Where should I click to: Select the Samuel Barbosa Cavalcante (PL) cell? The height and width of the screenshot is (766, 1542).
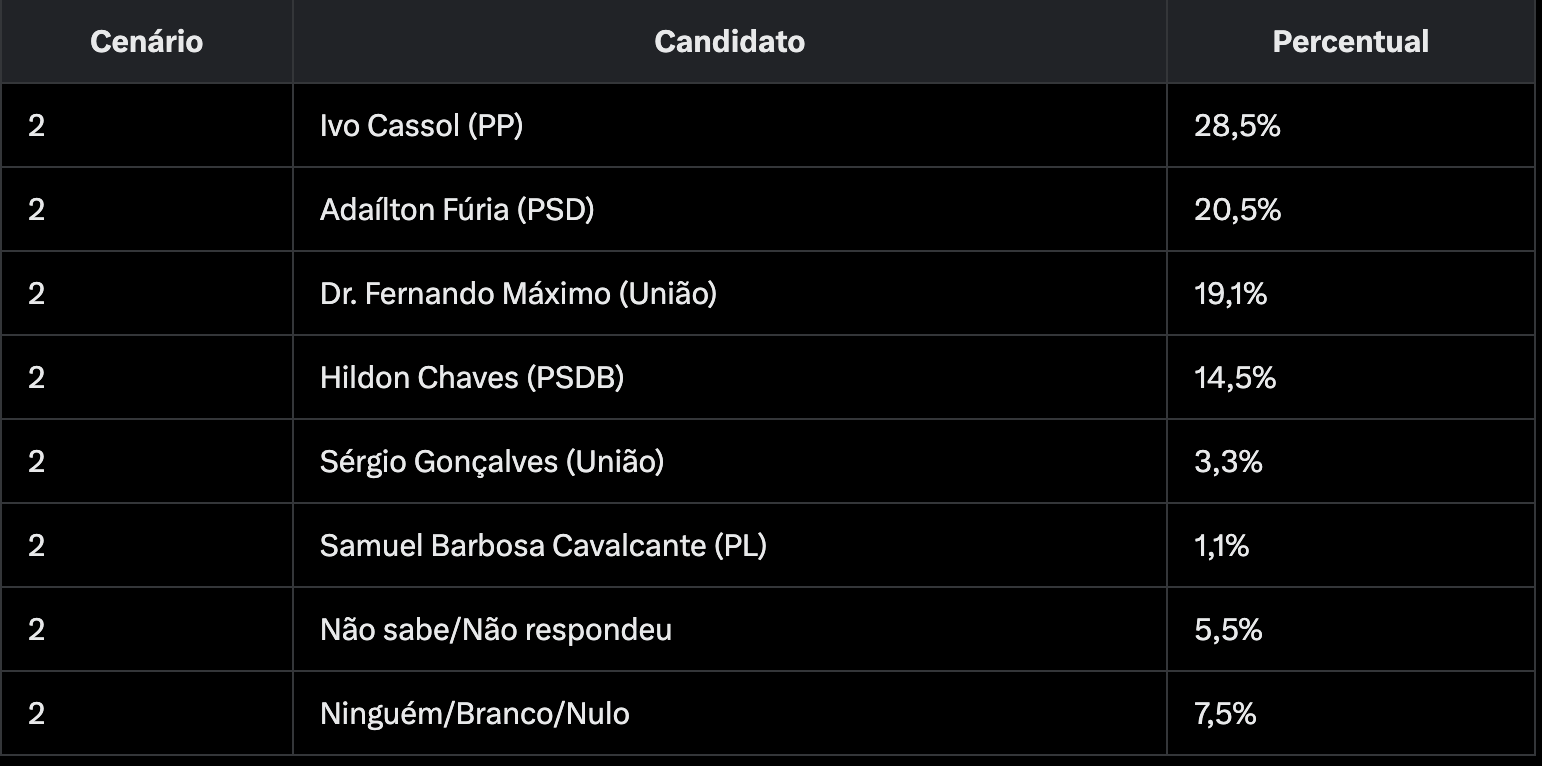pyautogui.click(x=543, y=546)
